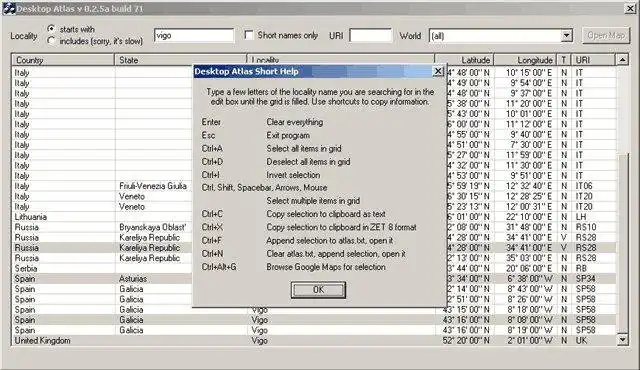The image size is (640, 370).
Task: Click longitude cell 6° 38' 00" W
Action: point(530,279)
